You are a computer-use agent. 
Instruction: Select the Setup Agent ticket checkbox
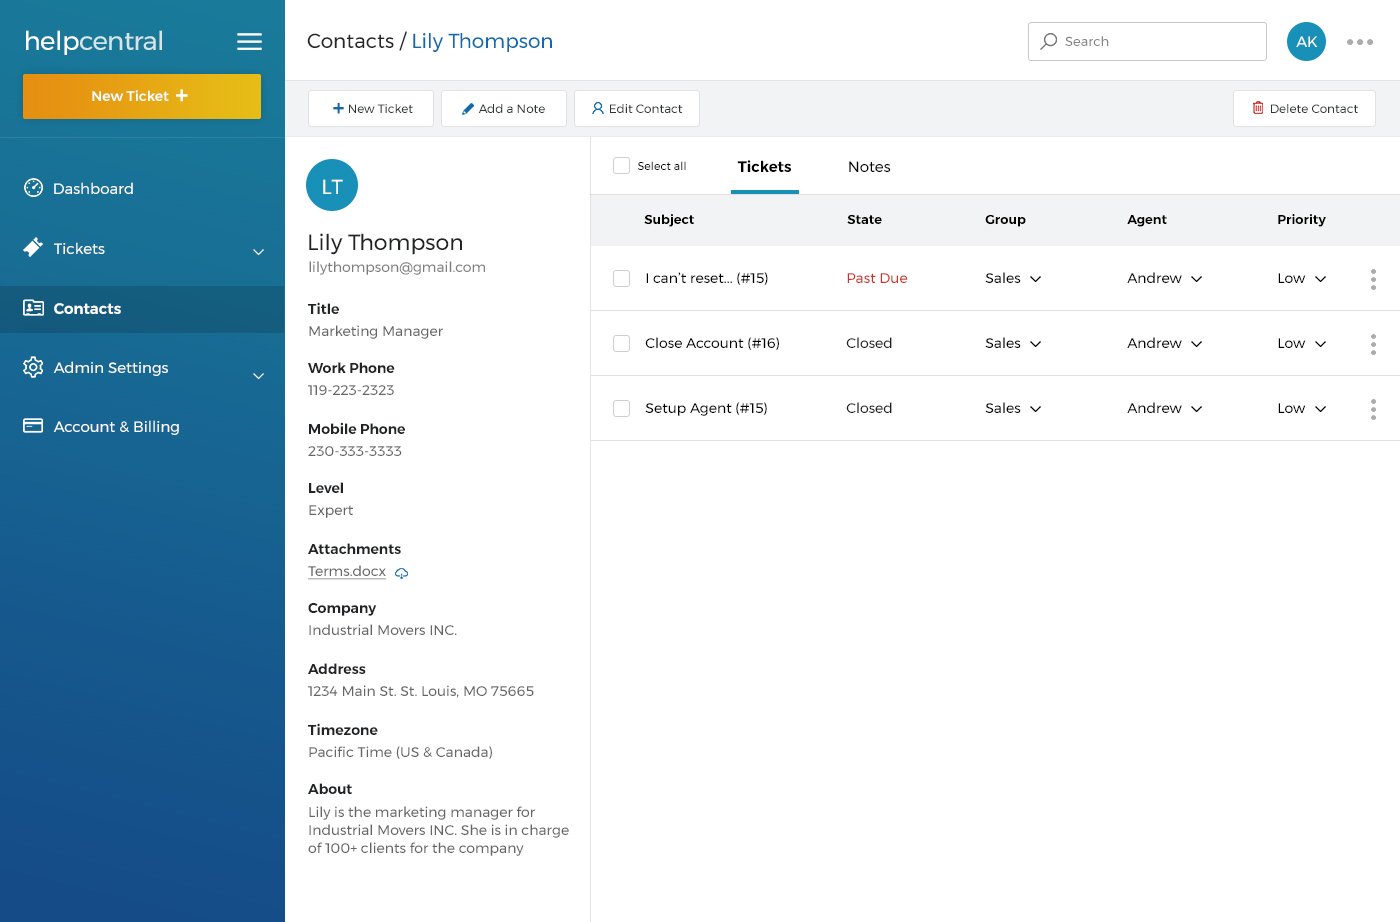pyautogui.click(x=621, y=408)
